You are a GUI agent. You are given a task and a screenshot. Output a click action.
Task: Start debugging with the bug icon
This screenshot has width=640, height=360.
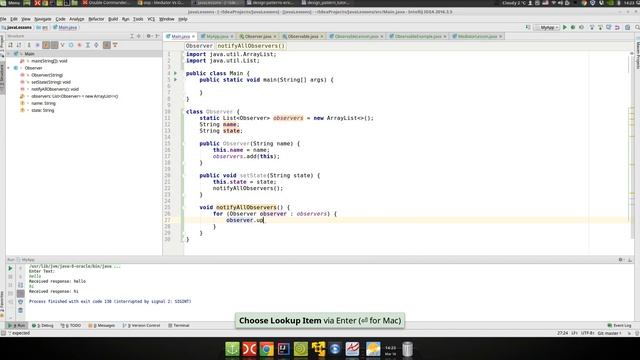pyautogui.click(x=573, y=27)
